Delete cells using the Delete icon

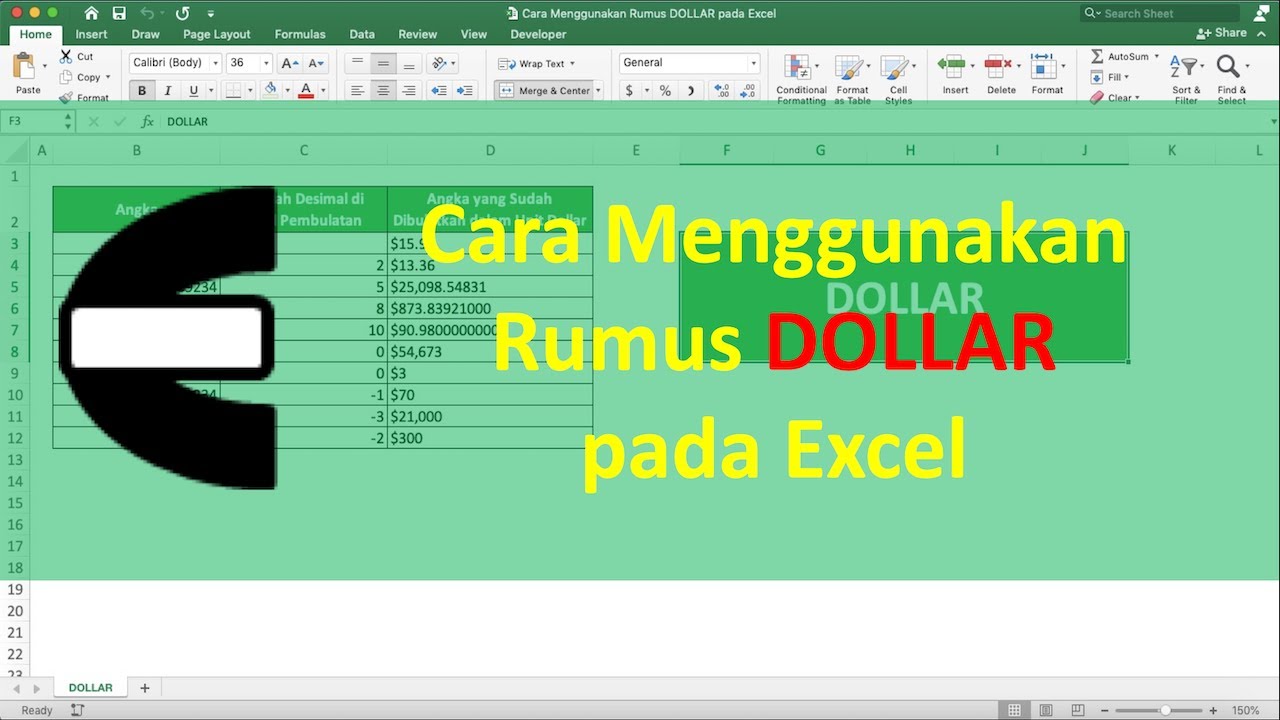1001,75
